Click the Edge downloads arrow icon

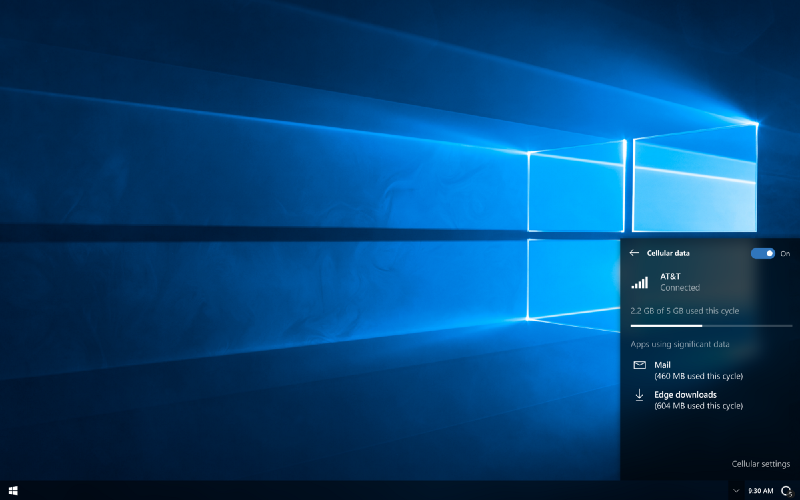[x=640, y=396]
